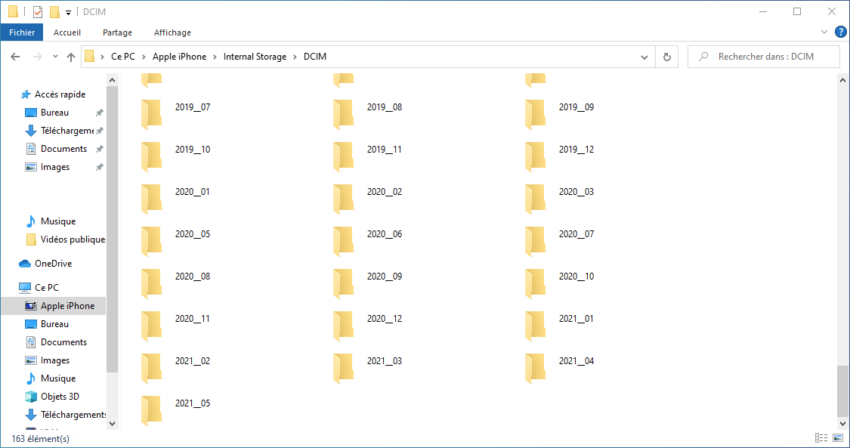This screenshot has width=850, height=448.
Task: Open the 2019__08 folder icon
Action: click(x=343, y=114)
